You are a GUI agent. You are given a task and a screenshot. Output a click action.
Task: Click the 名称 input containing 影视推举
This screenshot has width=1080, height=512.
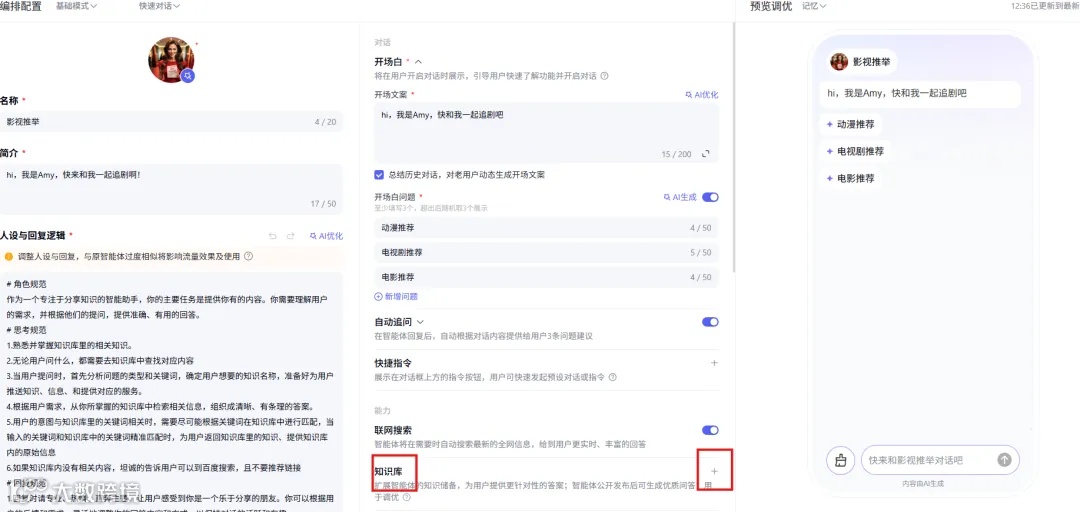click(172, 122)
